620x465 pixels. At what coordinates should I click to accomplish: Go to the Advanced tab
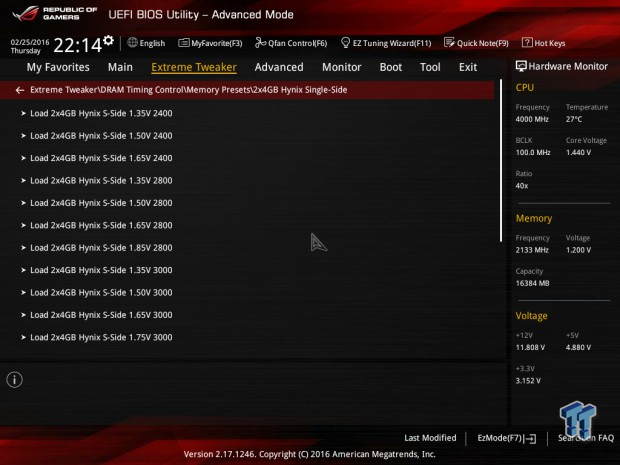tap(279, 67)
